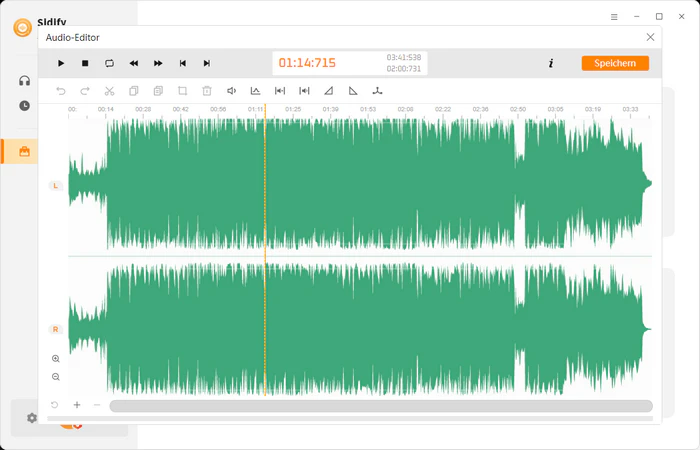Jump to the end of the track
This screenshot has height=450, width=700.
(x=207, y=63)
